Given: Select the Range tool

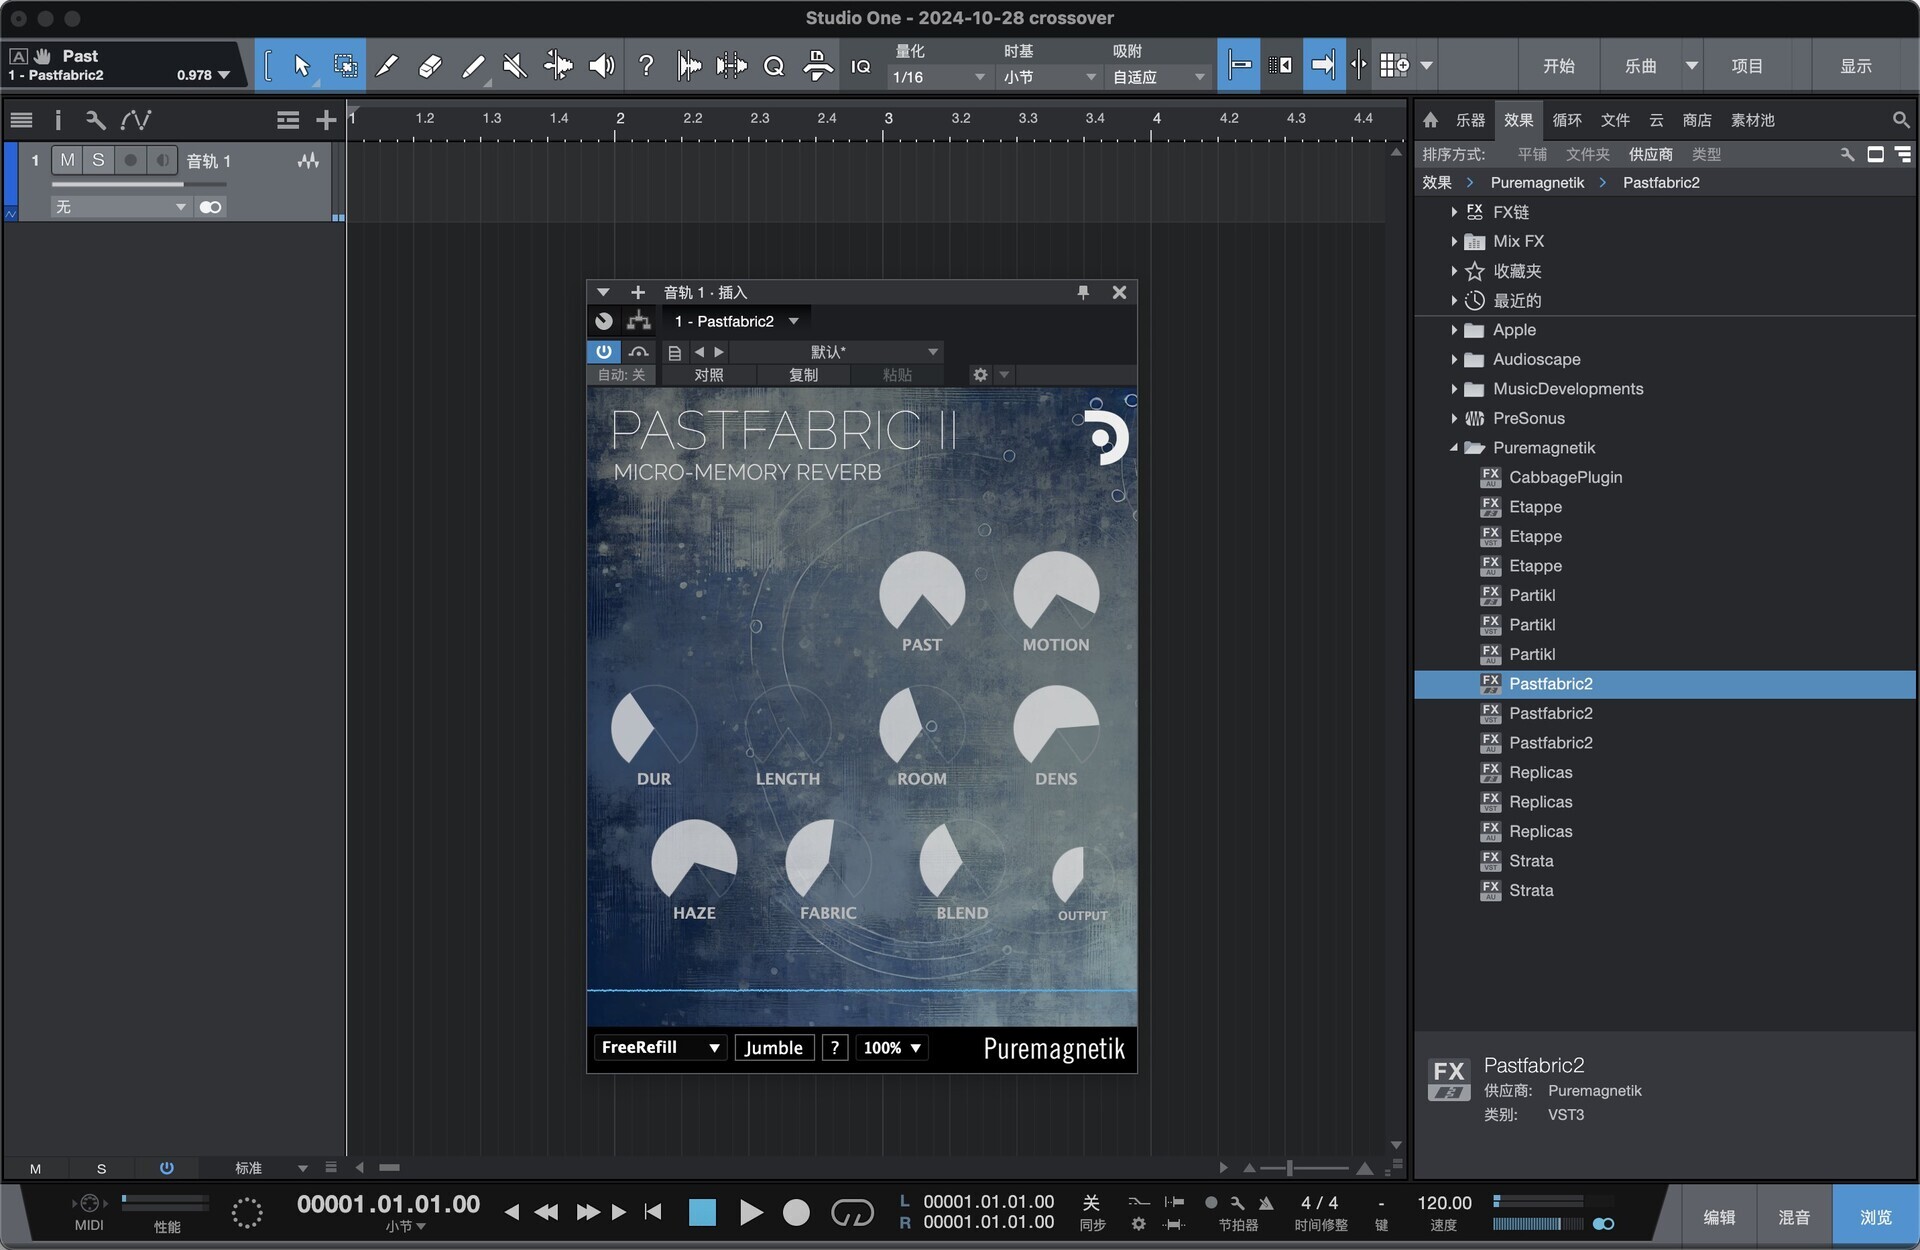Looking at the screenshot, I should (345, 66).
